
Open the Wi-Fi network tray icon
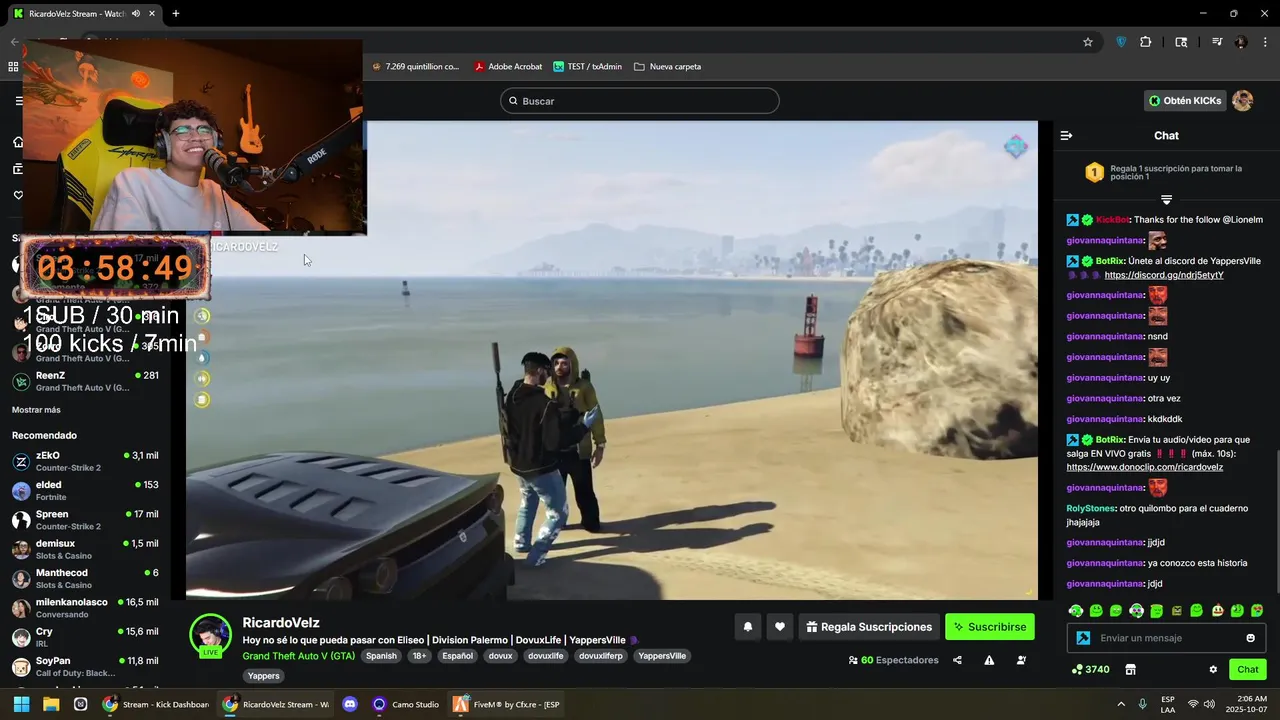(x=1194, y=704)
